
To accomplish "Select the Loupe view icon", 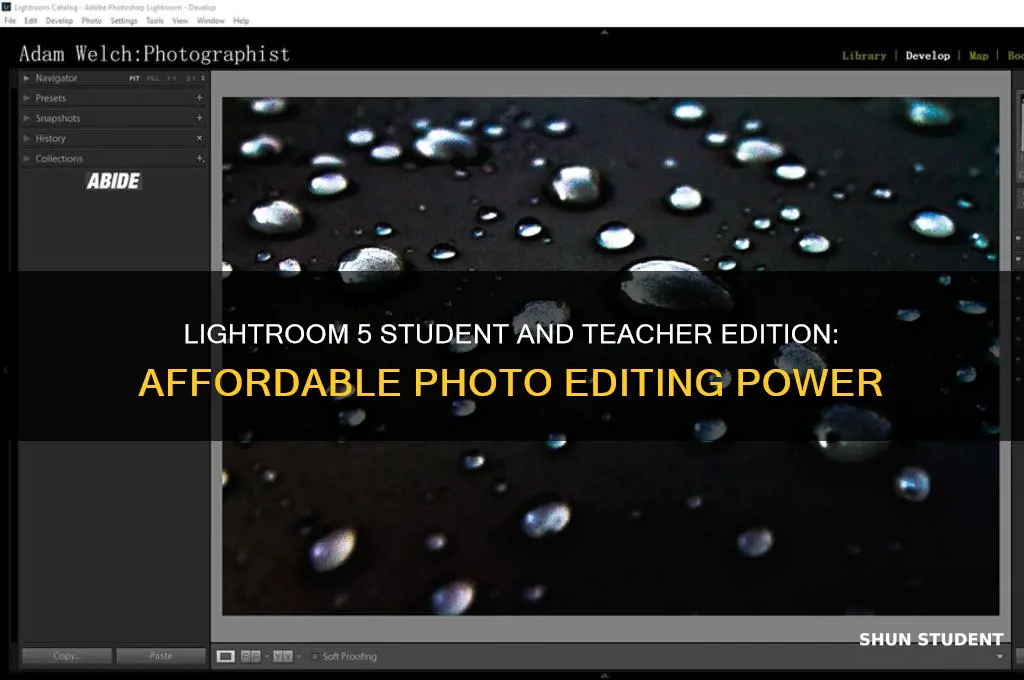I will 225,656.
